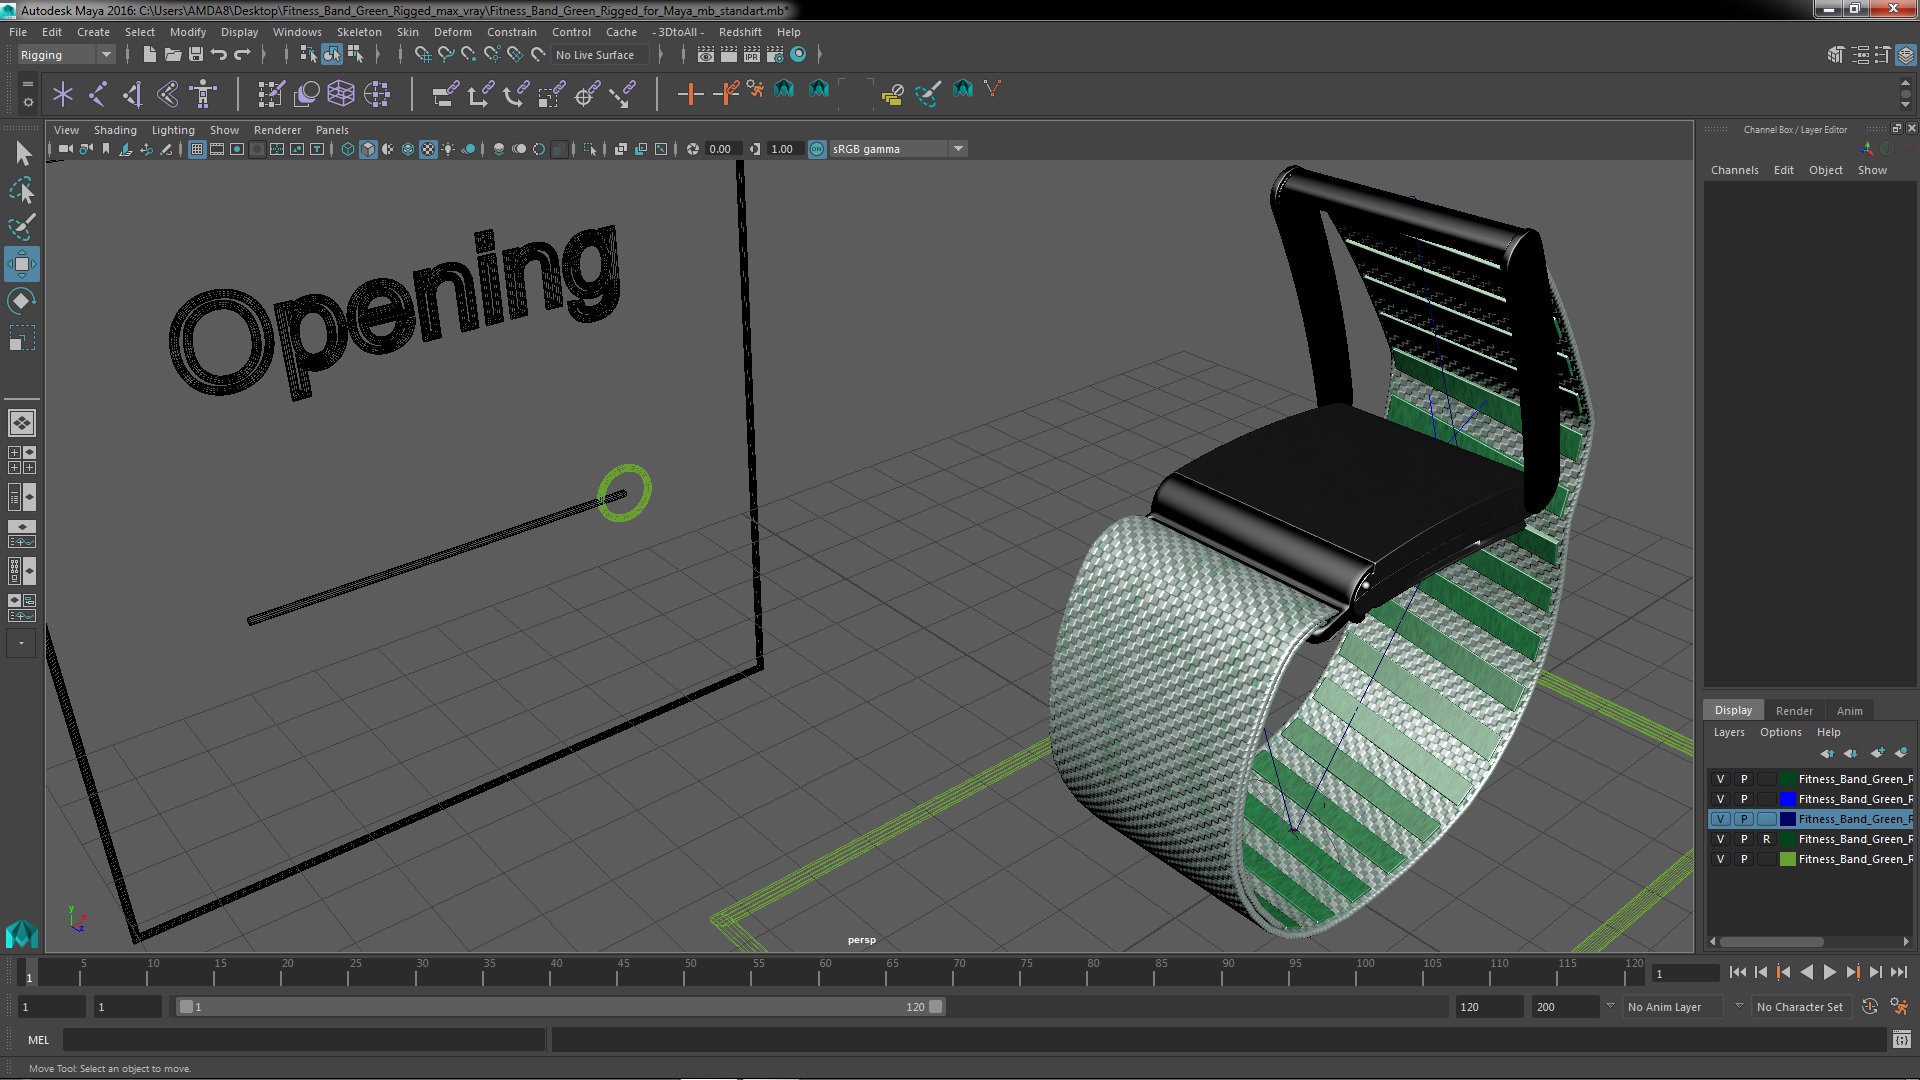Open the Script Editor icon

coord(1901,1040)
